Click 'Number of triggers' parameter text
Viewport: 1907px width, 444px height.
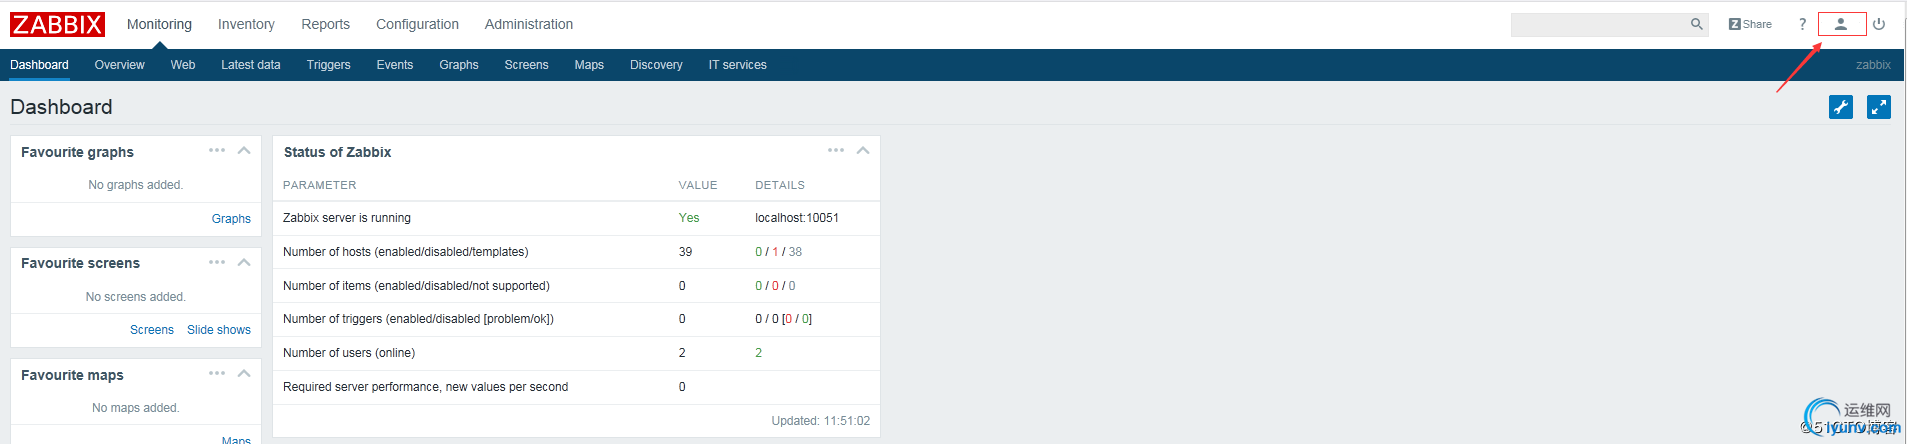[418, 319]
